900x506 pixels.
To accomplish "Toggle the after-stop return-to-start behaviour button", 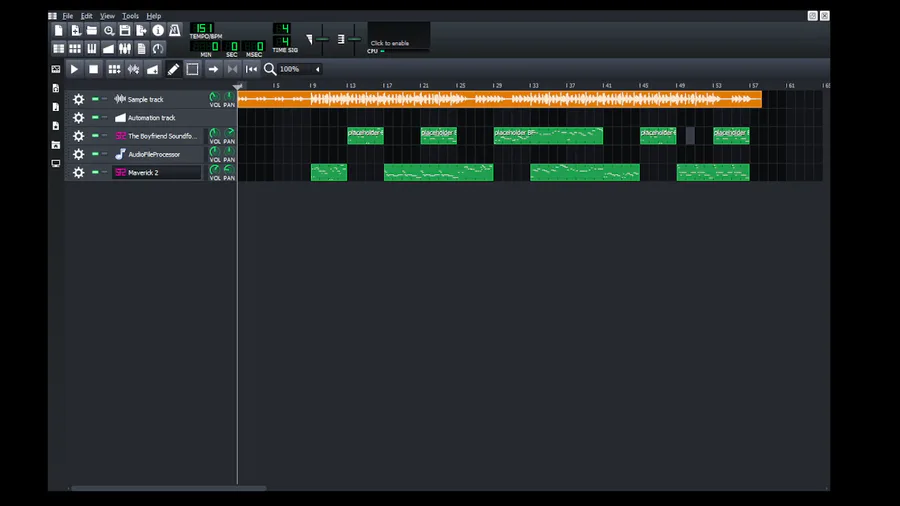I will pos(251,69).
